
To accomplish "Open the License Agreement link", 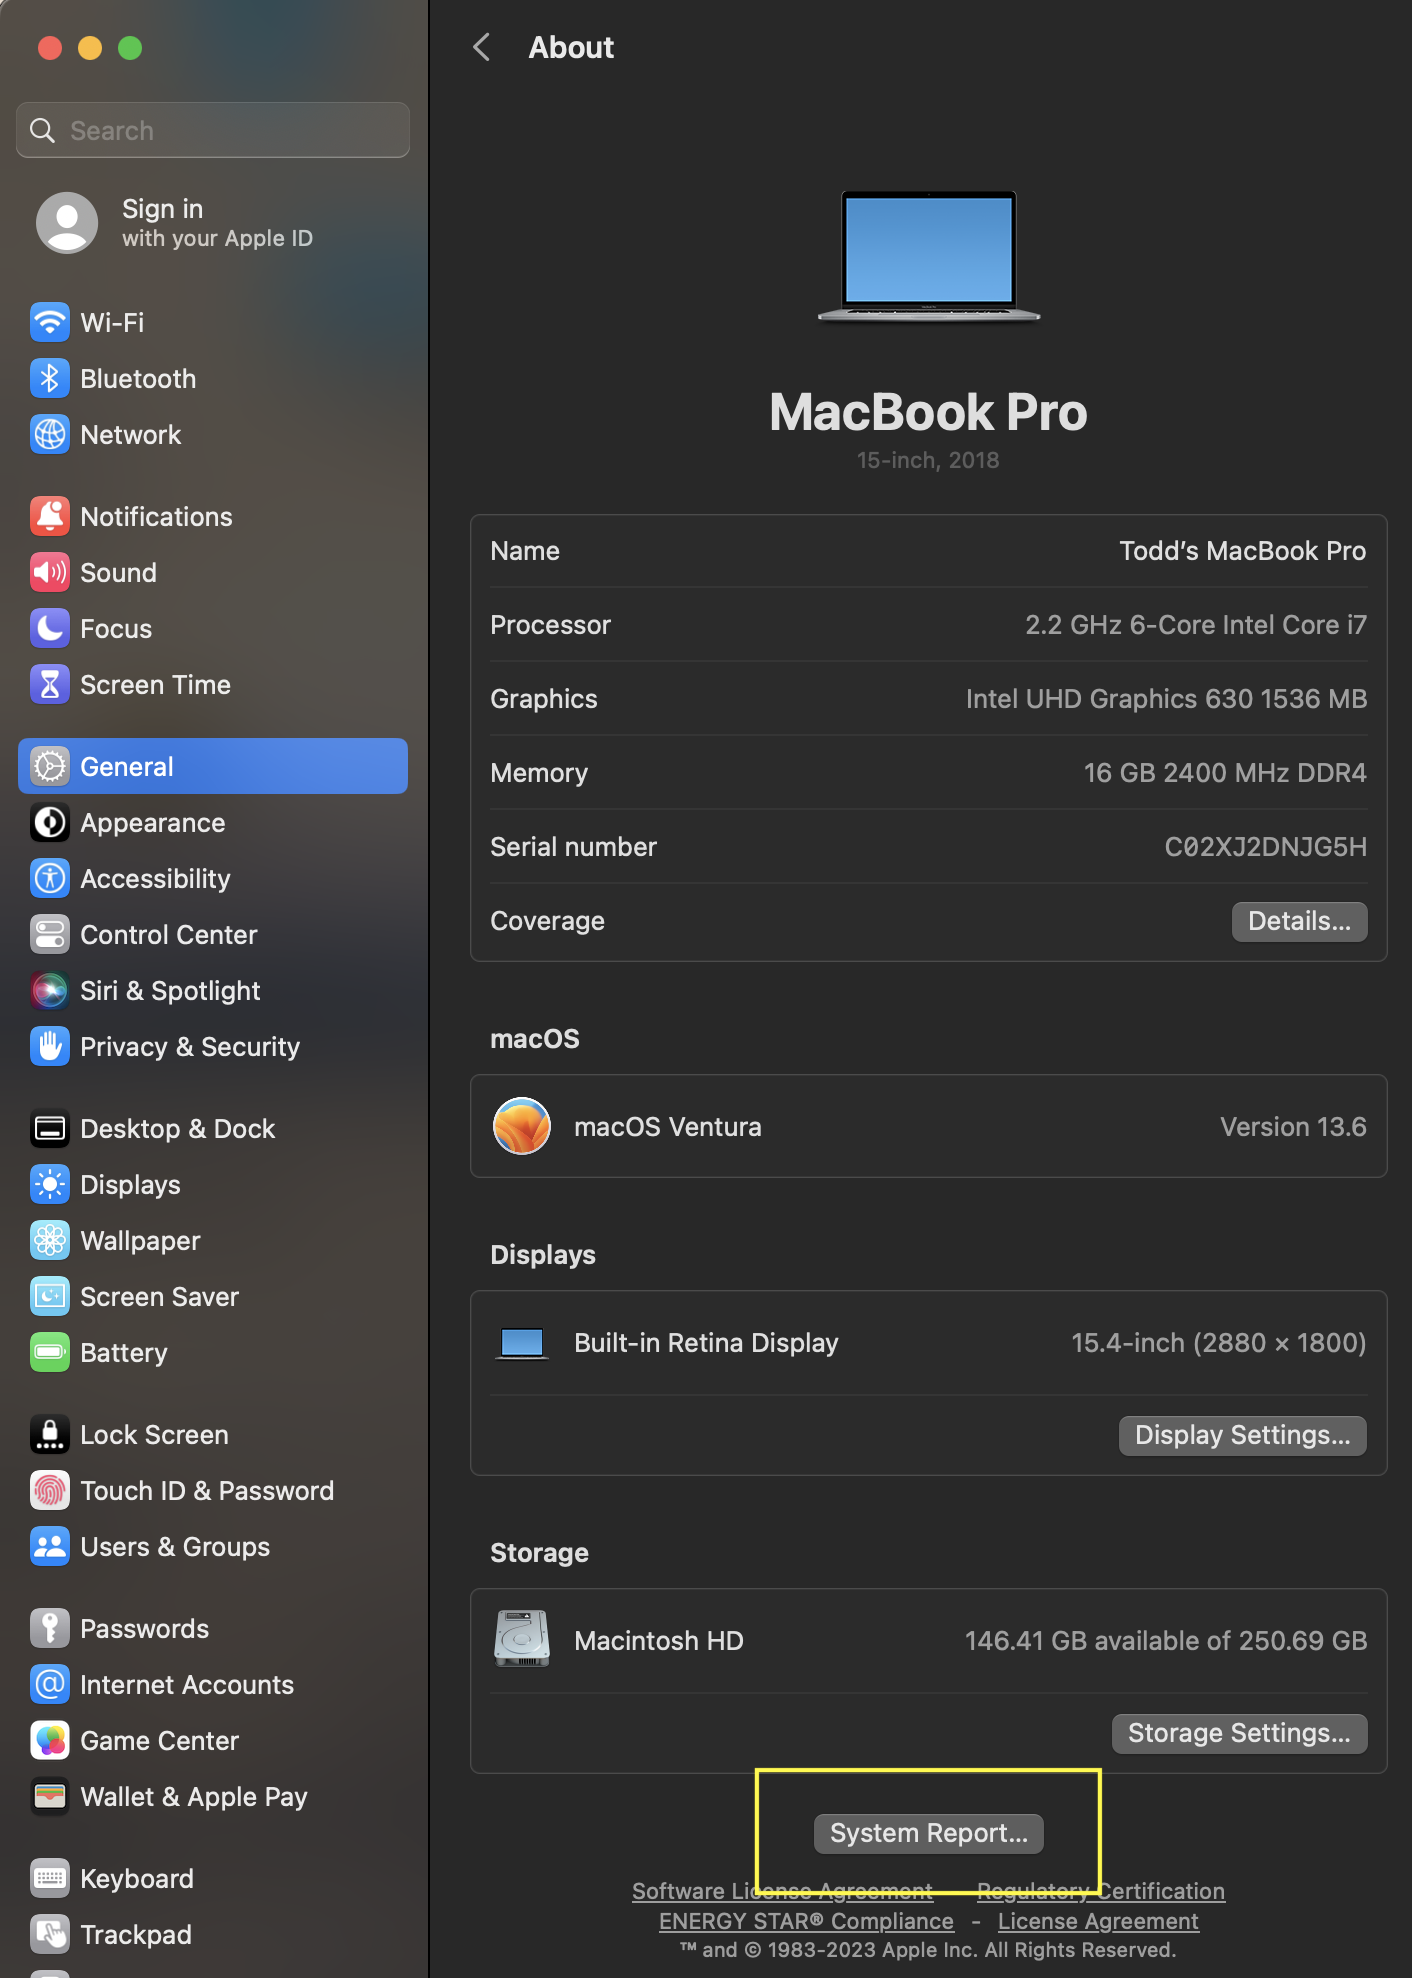I will coord(1098,1921).
